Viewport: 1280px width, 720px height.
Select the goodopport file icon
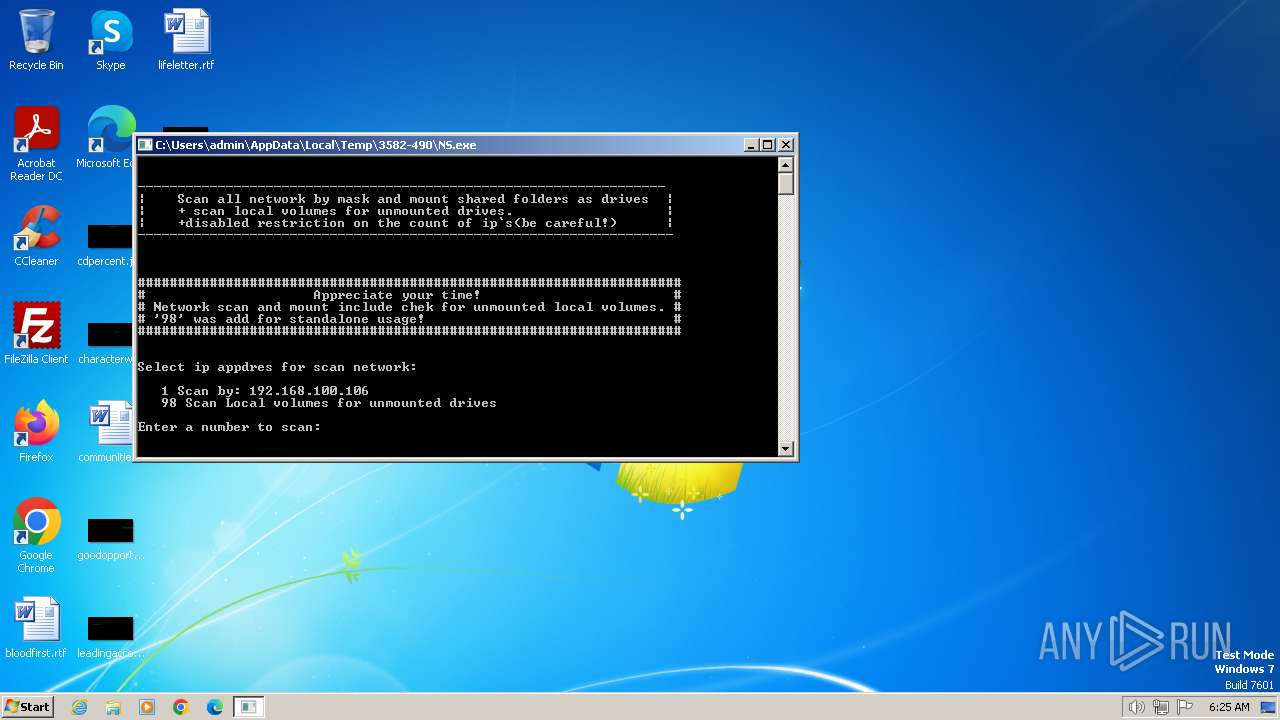coord(110,538)
